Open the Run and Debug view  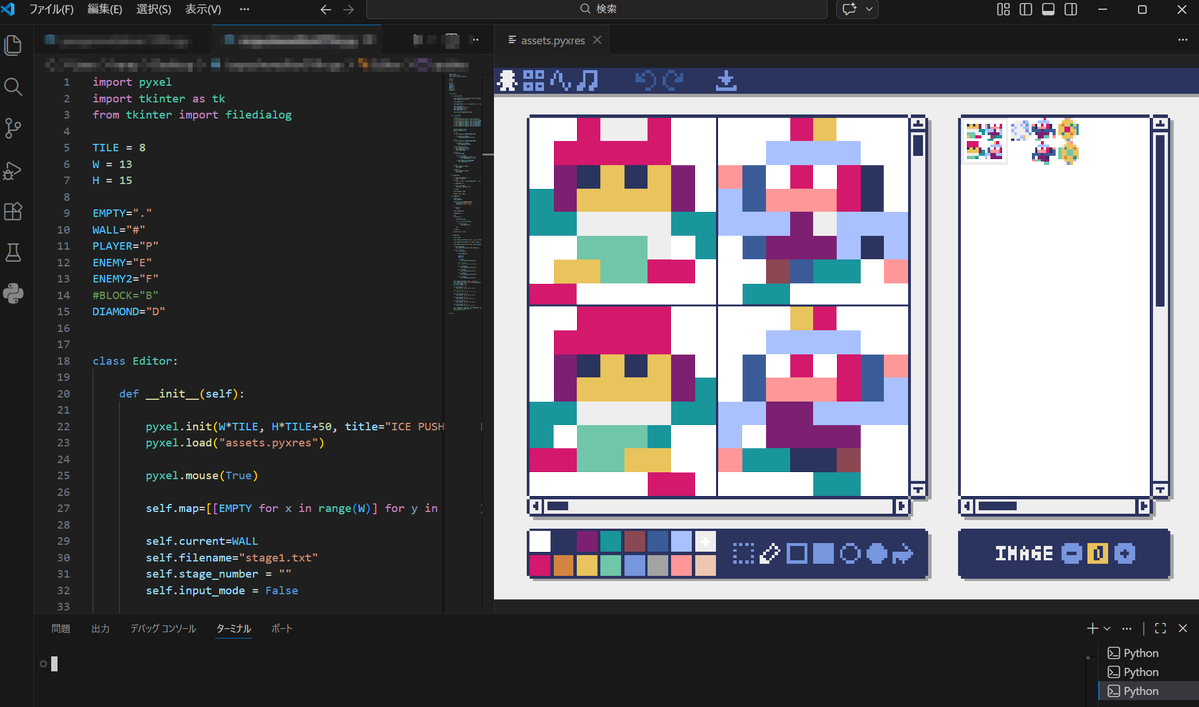pyautogui.click(x=13, y=170)
